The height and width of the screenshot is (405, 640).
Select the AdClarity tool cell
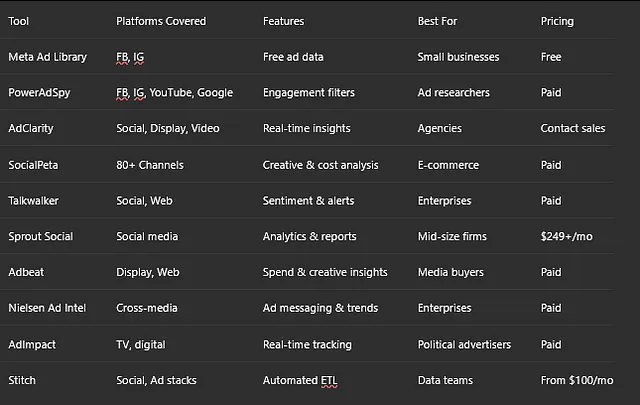31,129
